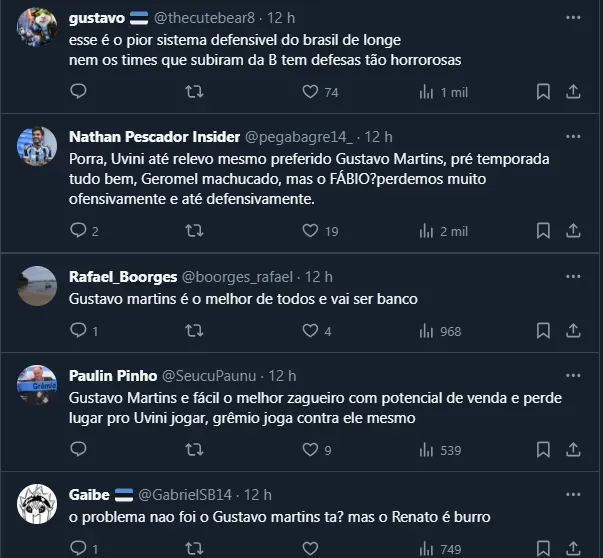Like gustavo's tweet with 74 likes
The height and width of the screenshot is (558, 603).
(310, 92)
